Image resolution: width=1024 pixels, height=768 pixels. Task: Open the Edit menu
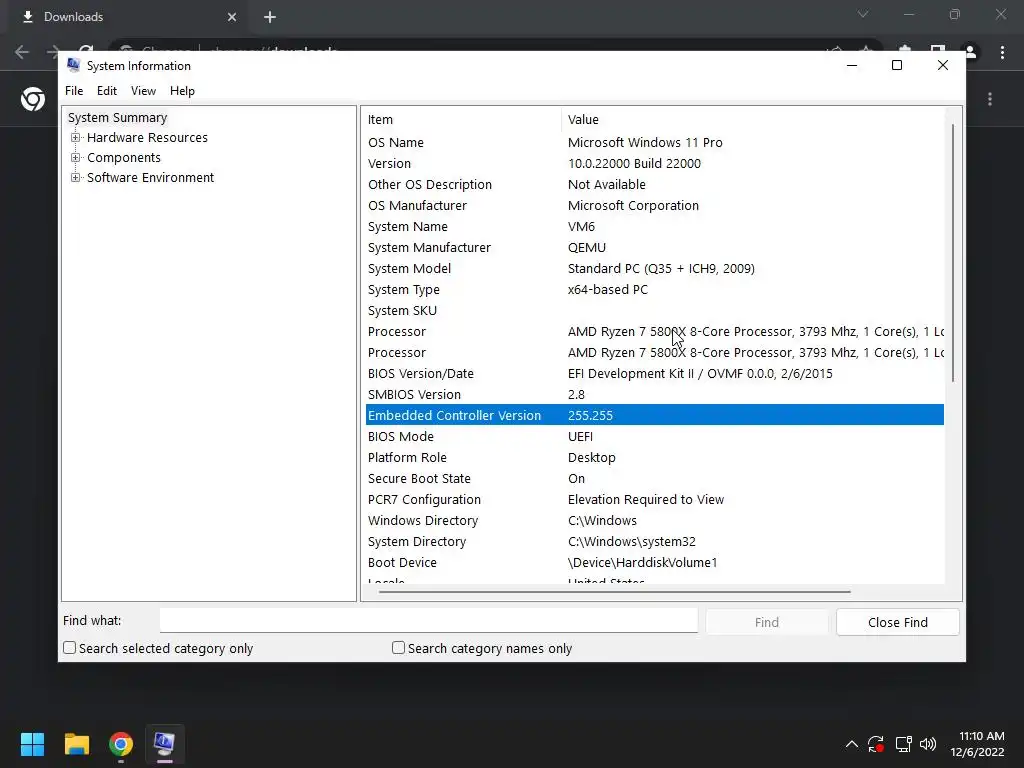[x=106, y=91]
